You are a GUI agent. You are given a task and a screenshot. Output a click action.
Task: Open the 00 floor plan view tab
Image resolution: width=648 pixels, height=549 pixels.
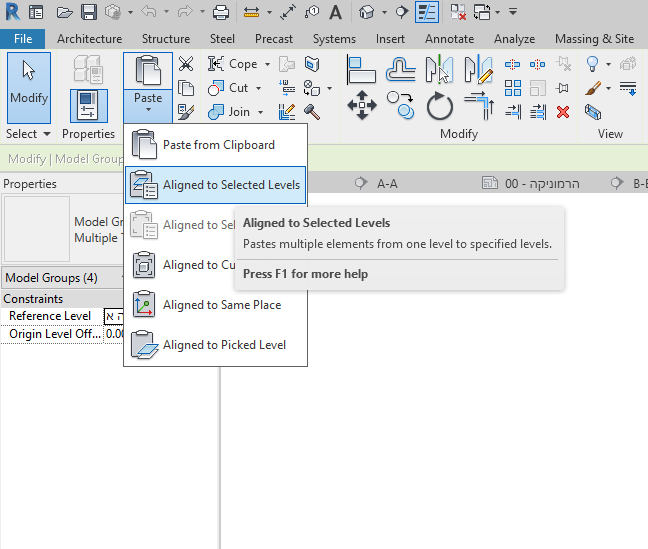531,183
